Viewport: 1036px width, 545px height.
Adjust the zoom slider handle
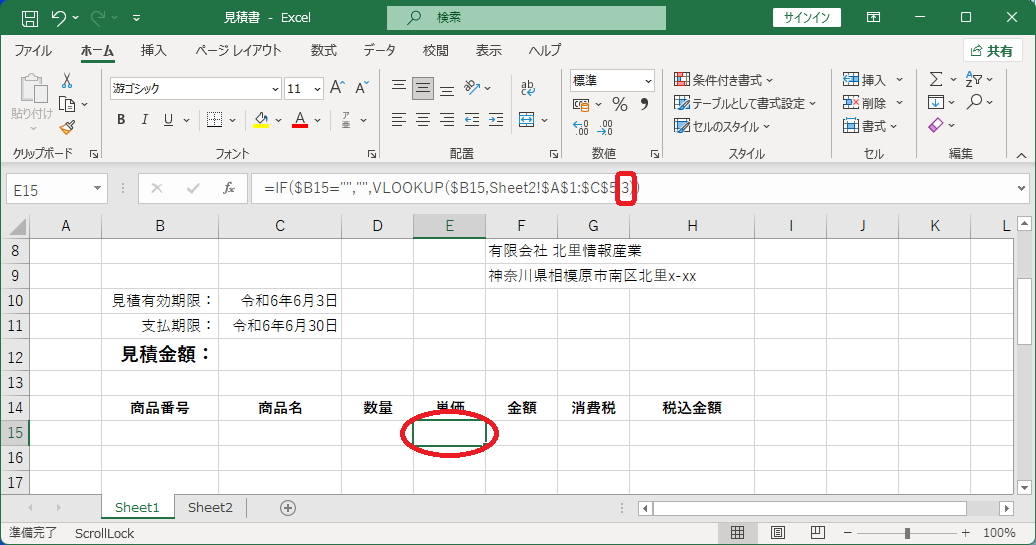coord(907,532)
